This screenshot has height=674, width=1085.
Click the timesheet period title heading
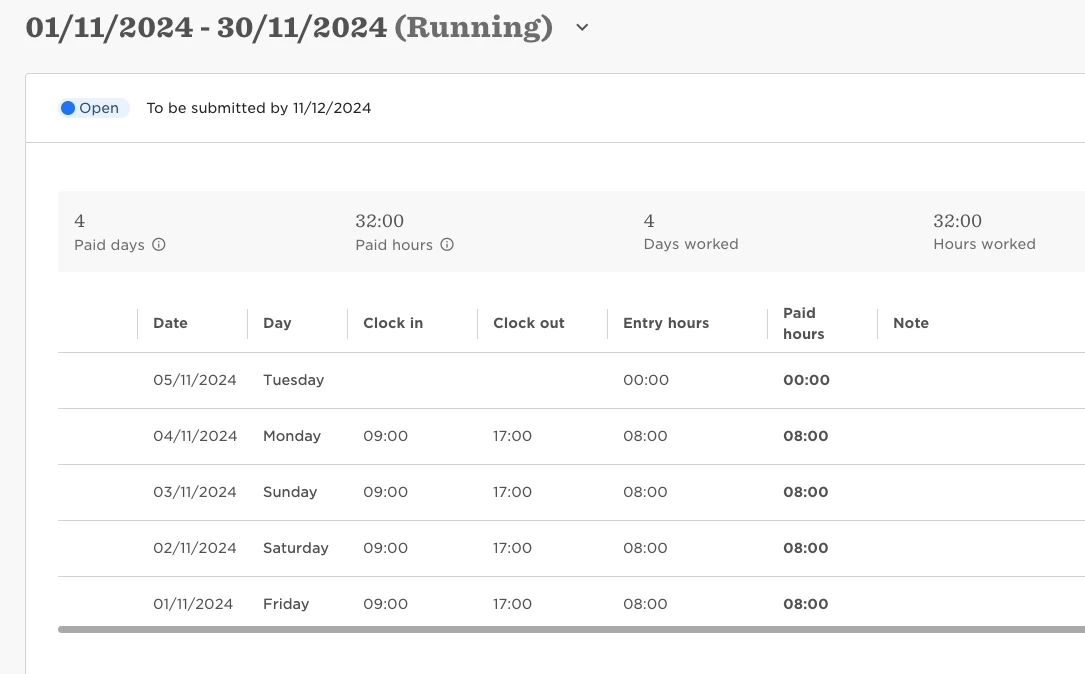pos(289,28)
